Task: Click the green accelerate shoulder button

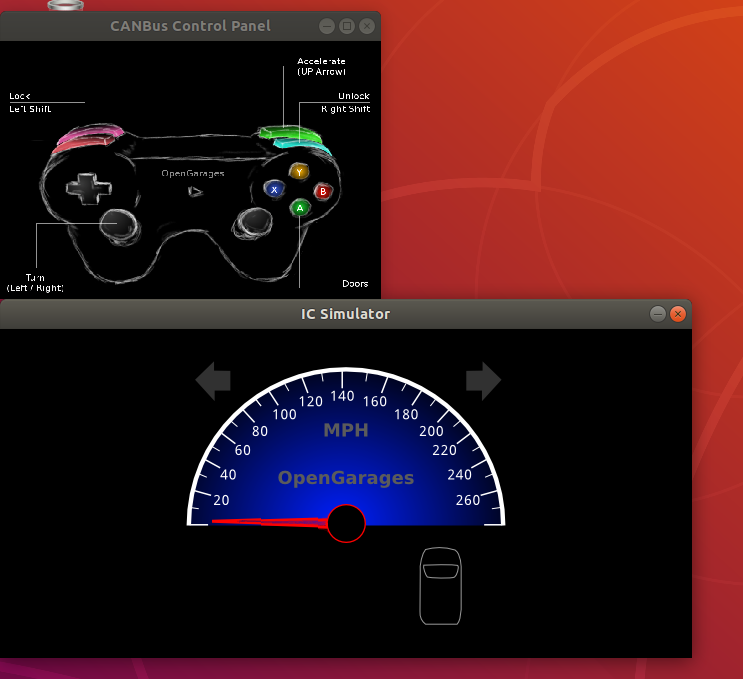Action: (289, 133)
